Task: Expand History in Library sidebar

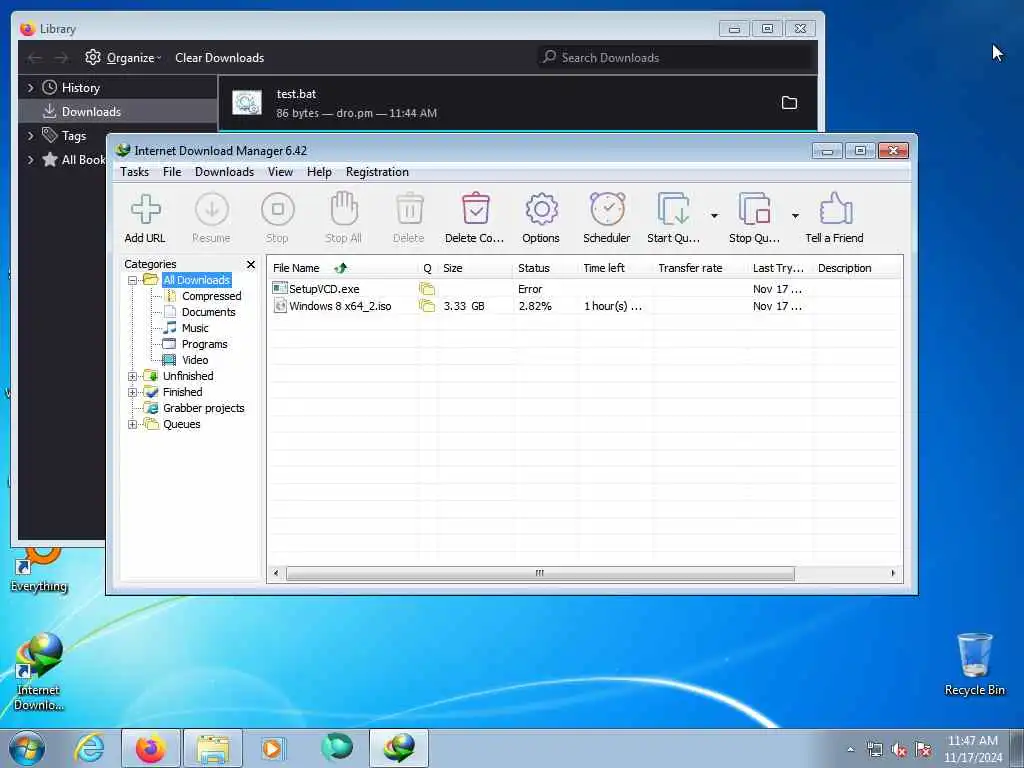Action: click(x=30, y=88)
